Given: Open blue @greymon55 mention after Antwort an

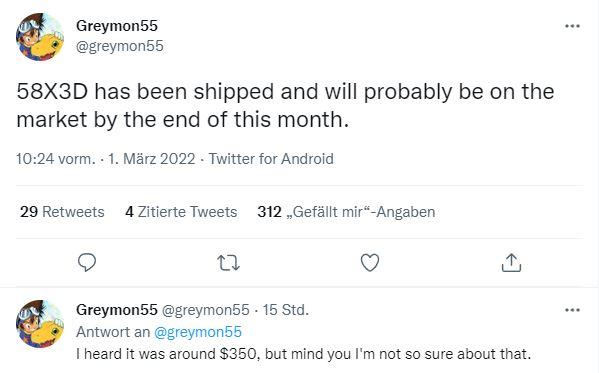Looking at the screenshot, I should tap(198, 332).
